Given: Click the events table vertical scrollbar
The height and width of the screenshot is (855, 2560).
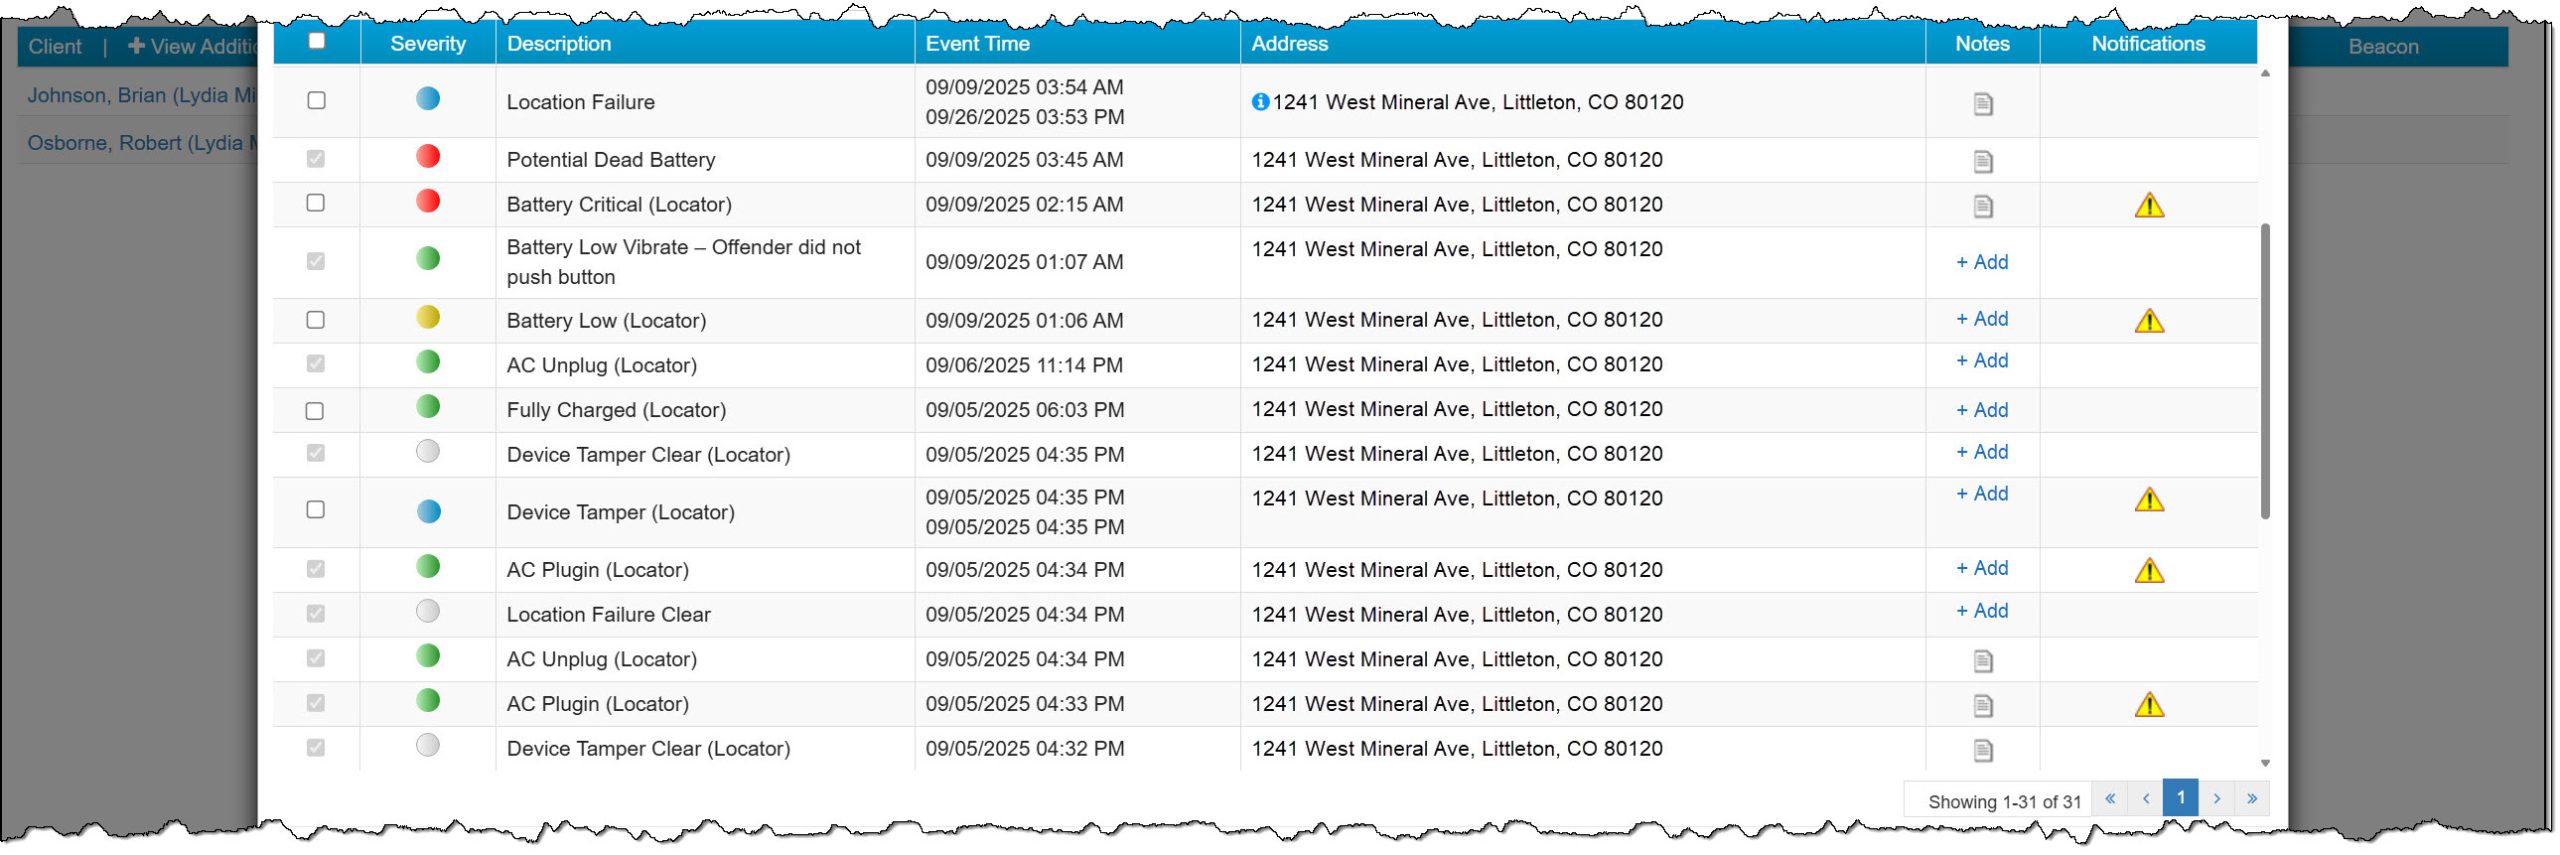Looking at the screenshot, I should coord(2264,370).
